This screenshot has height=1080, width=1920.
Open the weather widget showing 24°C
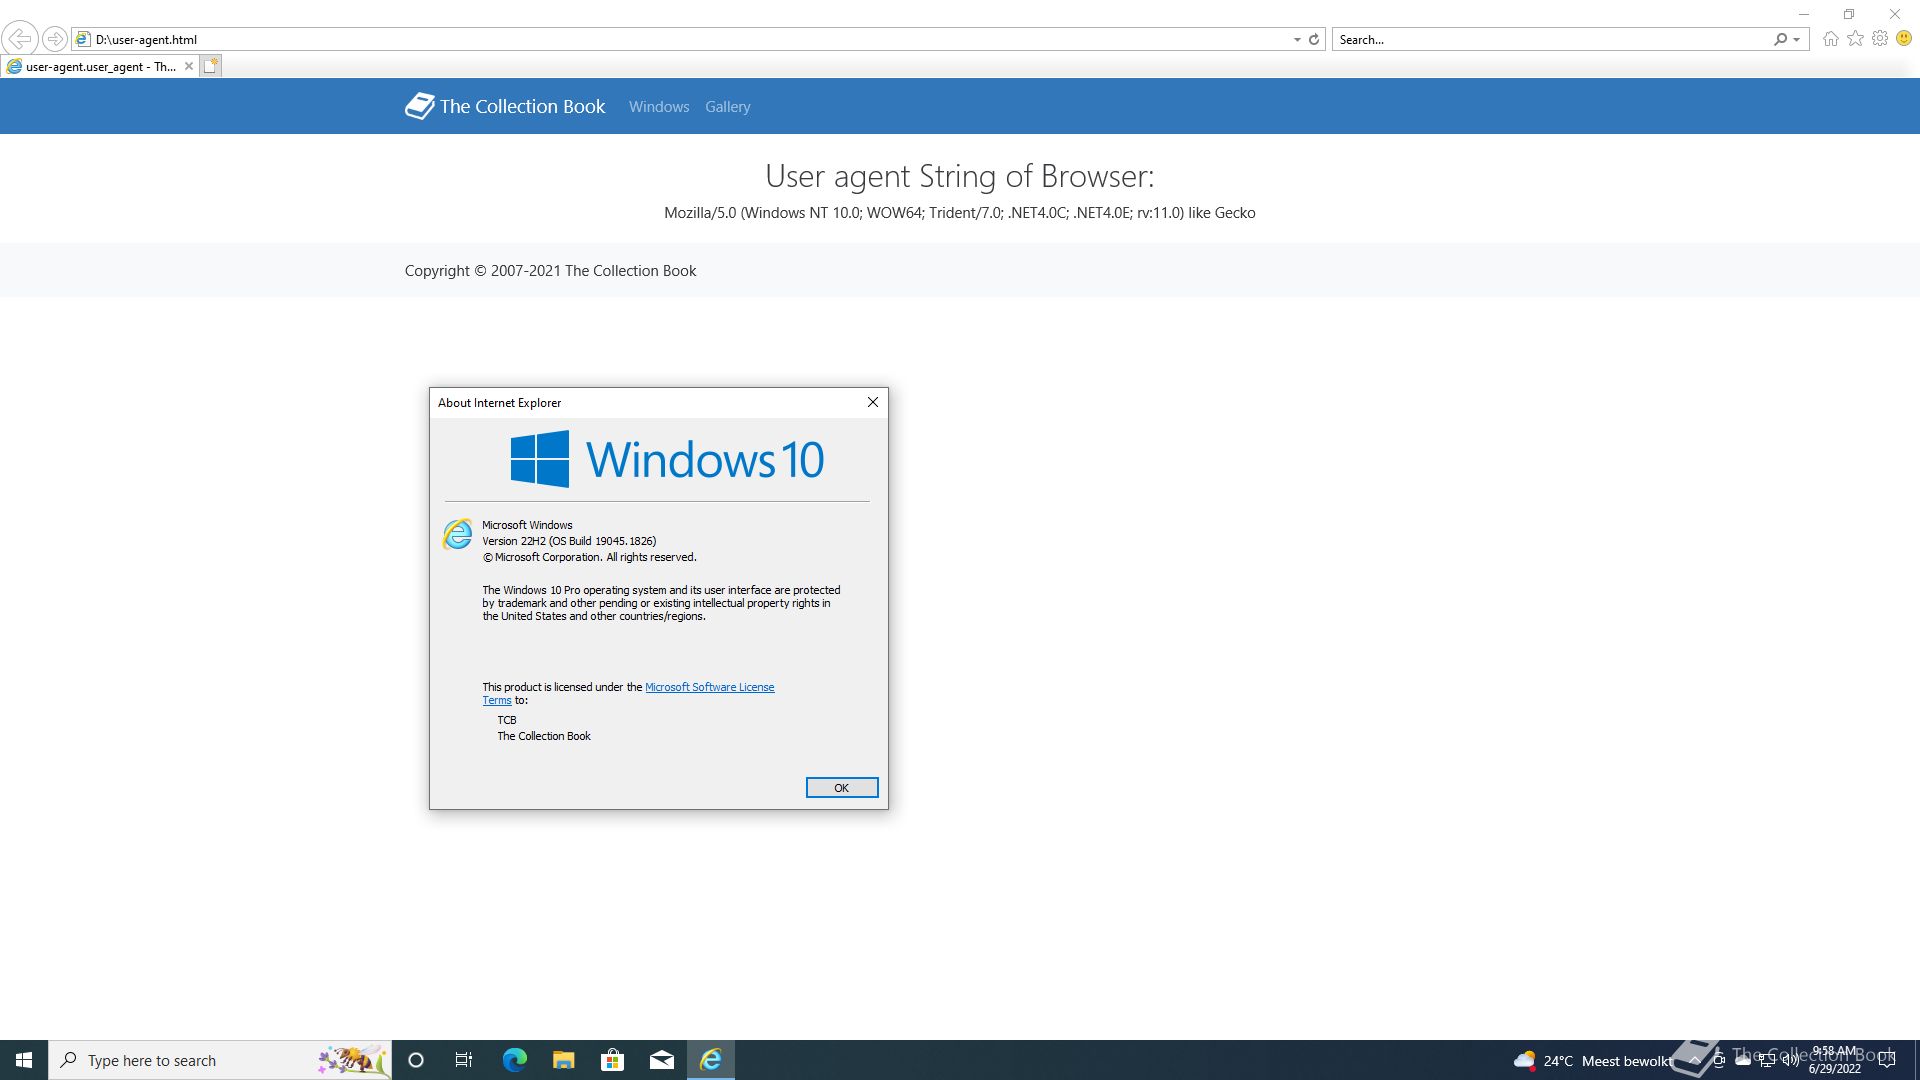coord(1592,1060)
